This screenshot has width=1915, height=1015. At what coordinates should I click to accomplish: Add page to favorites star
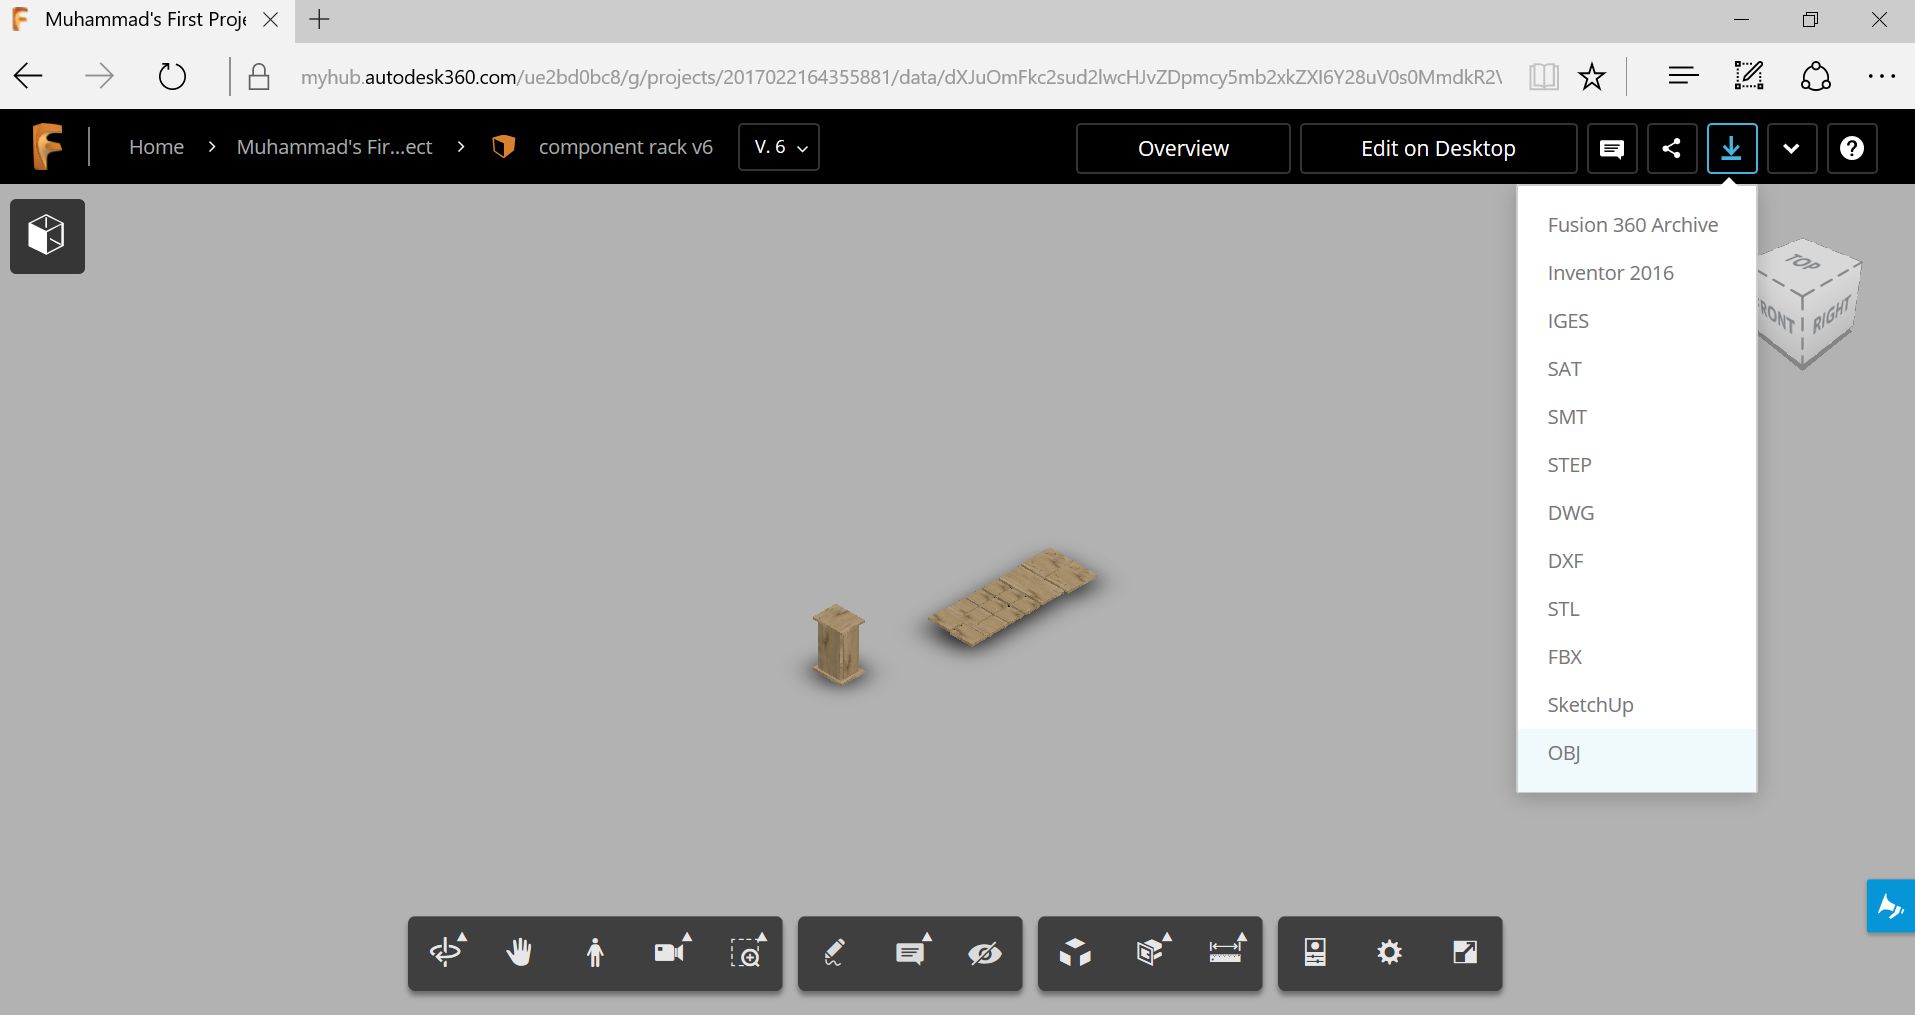pyautogui.click(x=1592, y=76)
